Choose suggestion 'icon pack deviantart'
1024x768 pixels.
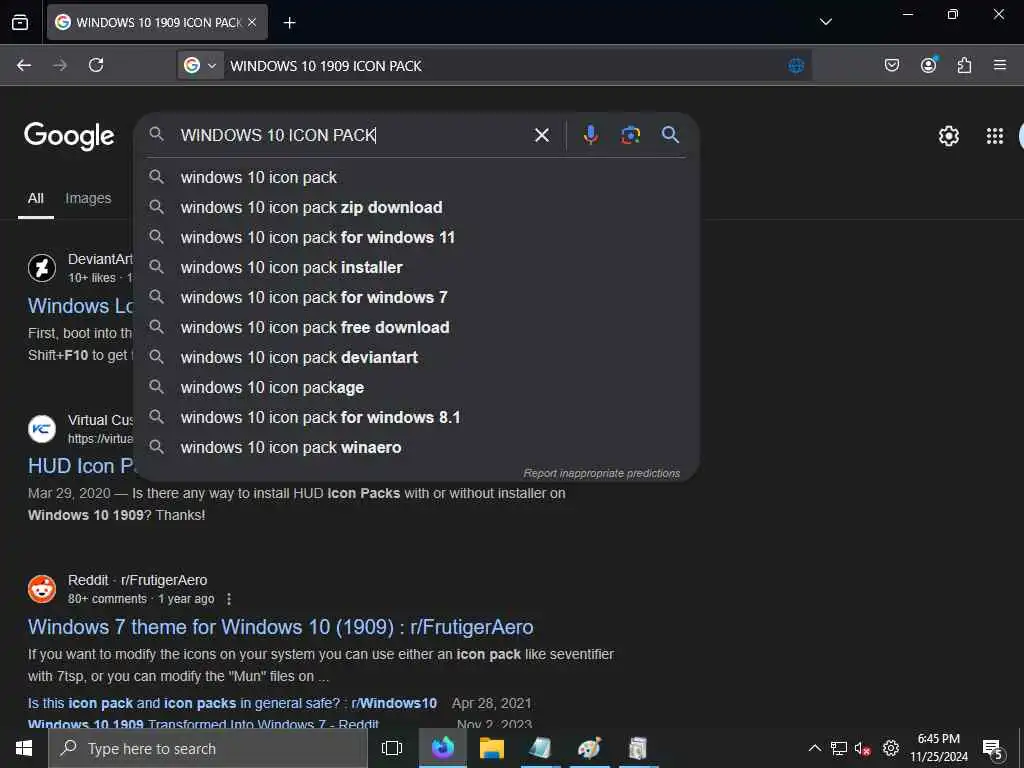pyautogui.click(x=417, y=358)
